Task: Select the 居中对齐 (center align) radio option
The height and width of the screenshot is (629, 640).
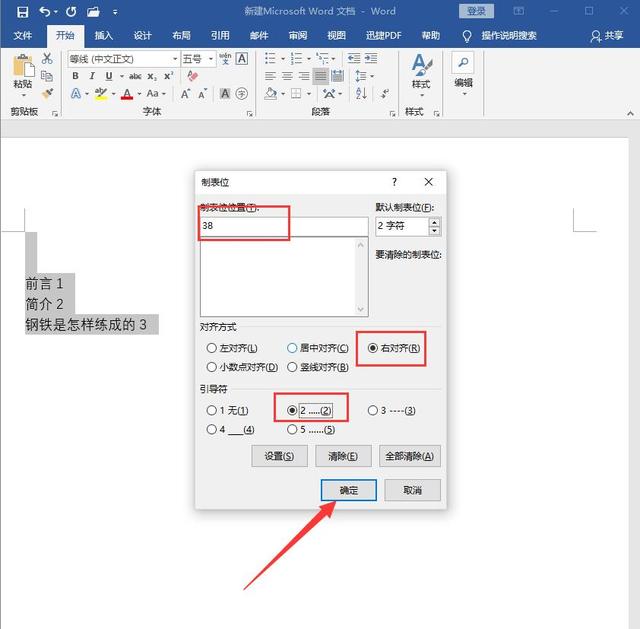Action: tap(292, 348)
